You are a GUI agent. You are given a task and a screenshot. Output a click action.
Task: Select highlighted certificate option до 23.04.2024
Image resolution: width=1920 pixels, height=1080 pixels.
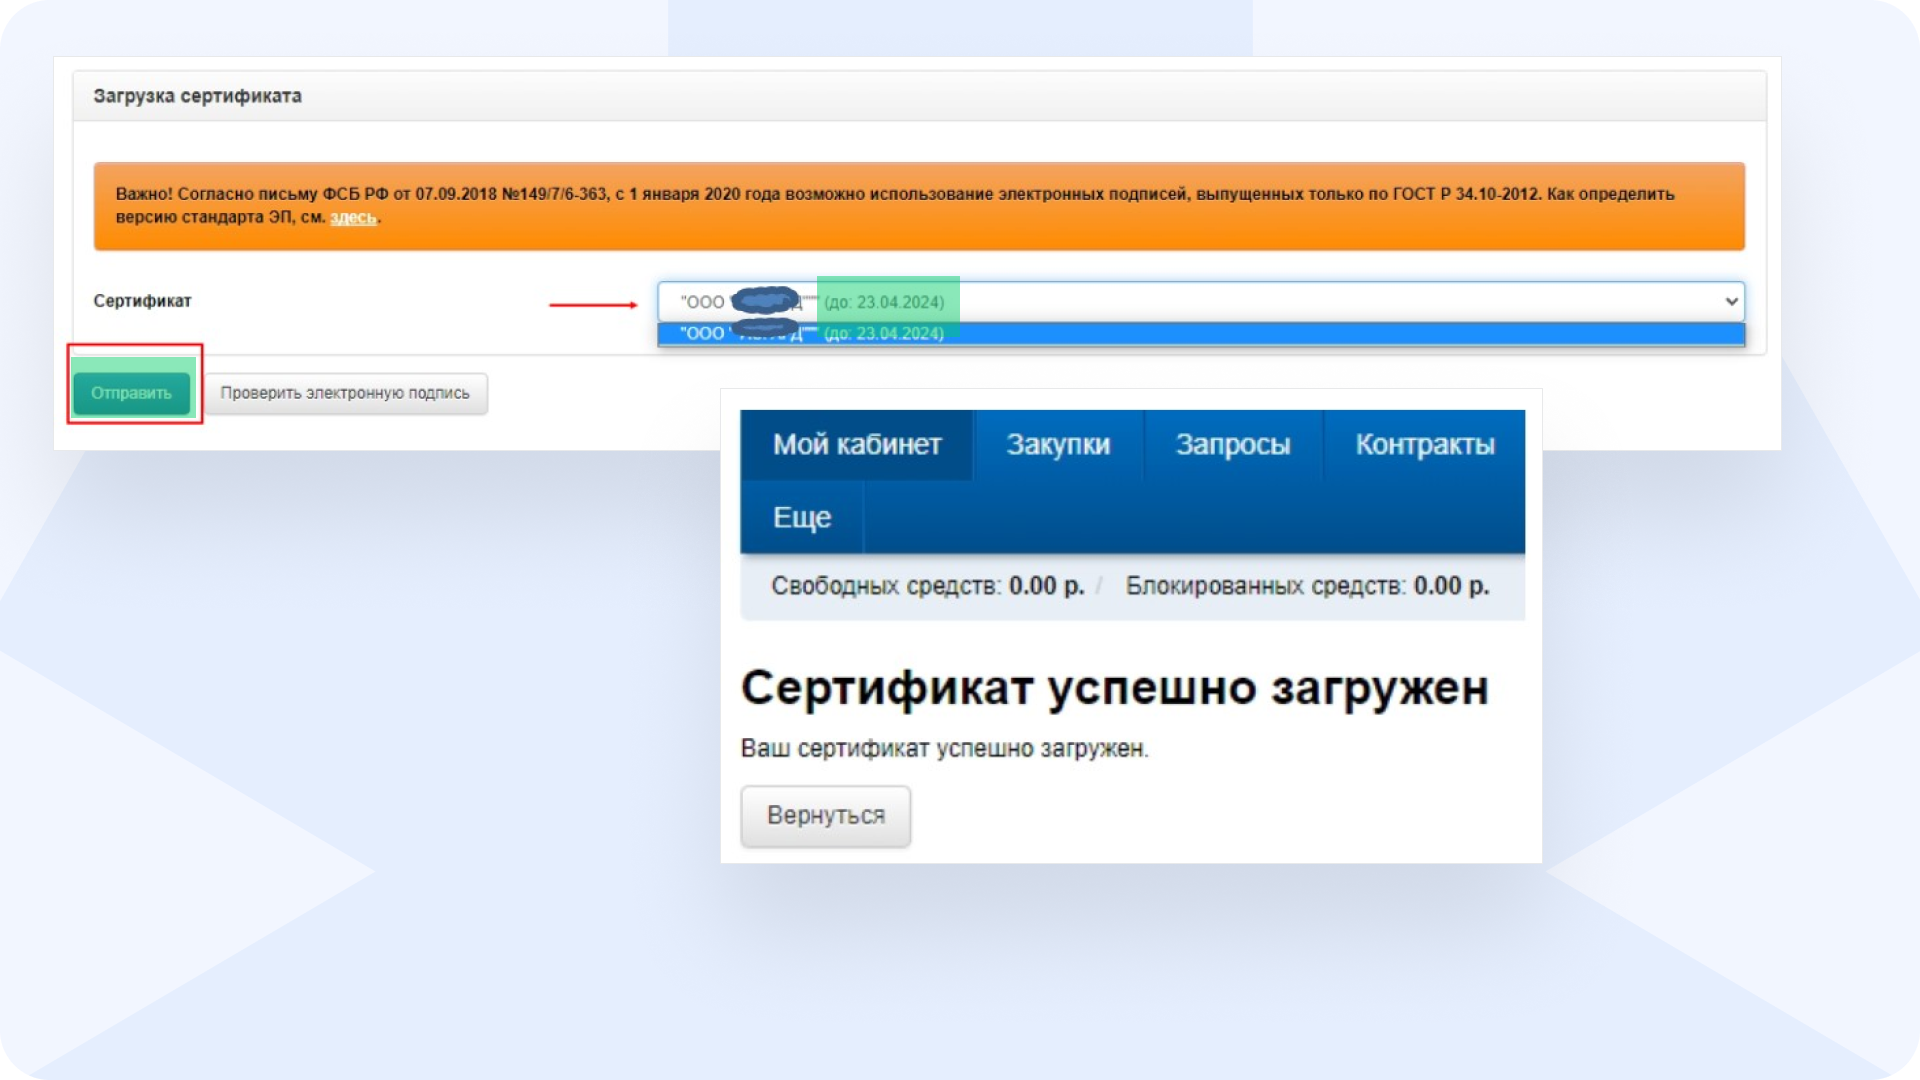coord(1200,334)
